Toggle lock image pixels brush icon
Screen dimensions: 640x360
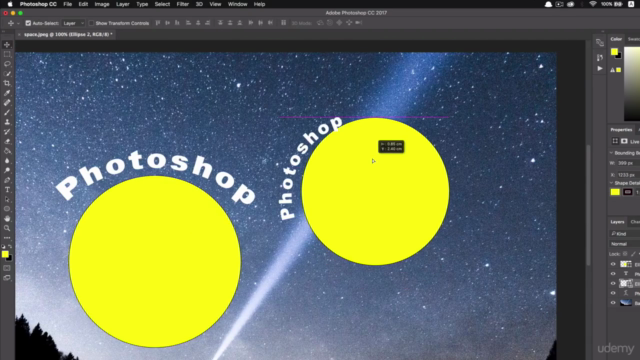[x=633, y=254]
